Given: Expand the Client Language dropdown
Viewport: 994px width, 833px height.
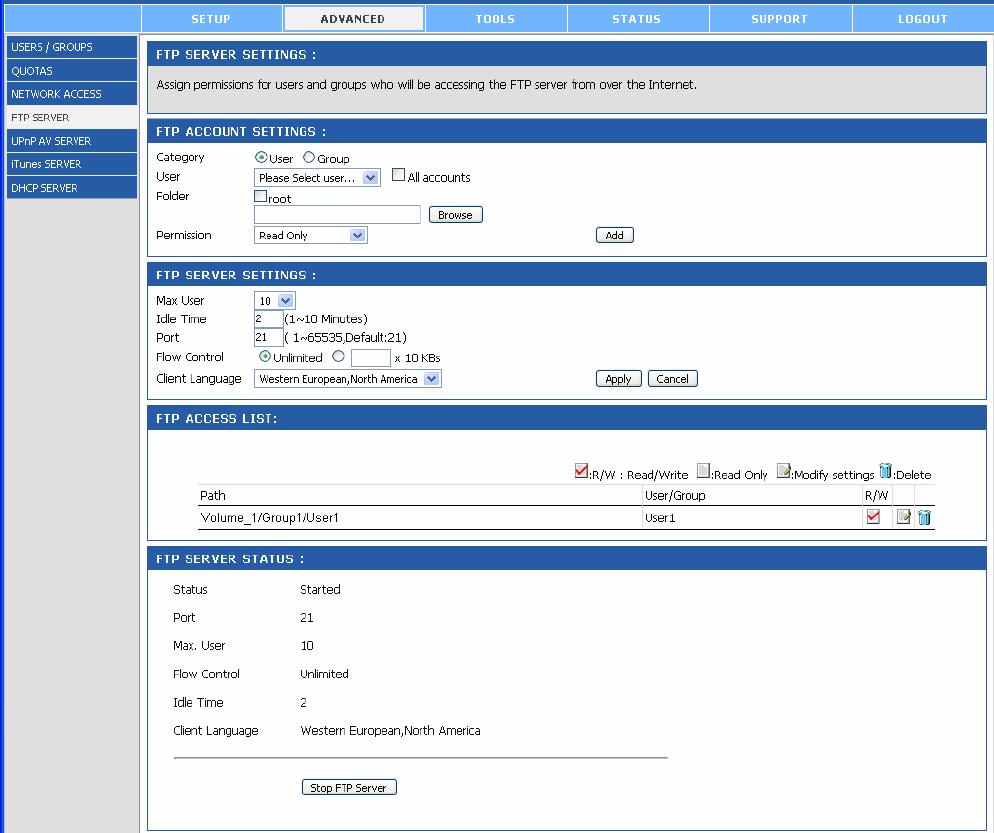Looking at the screenshot, I should (x=347, y=379).
